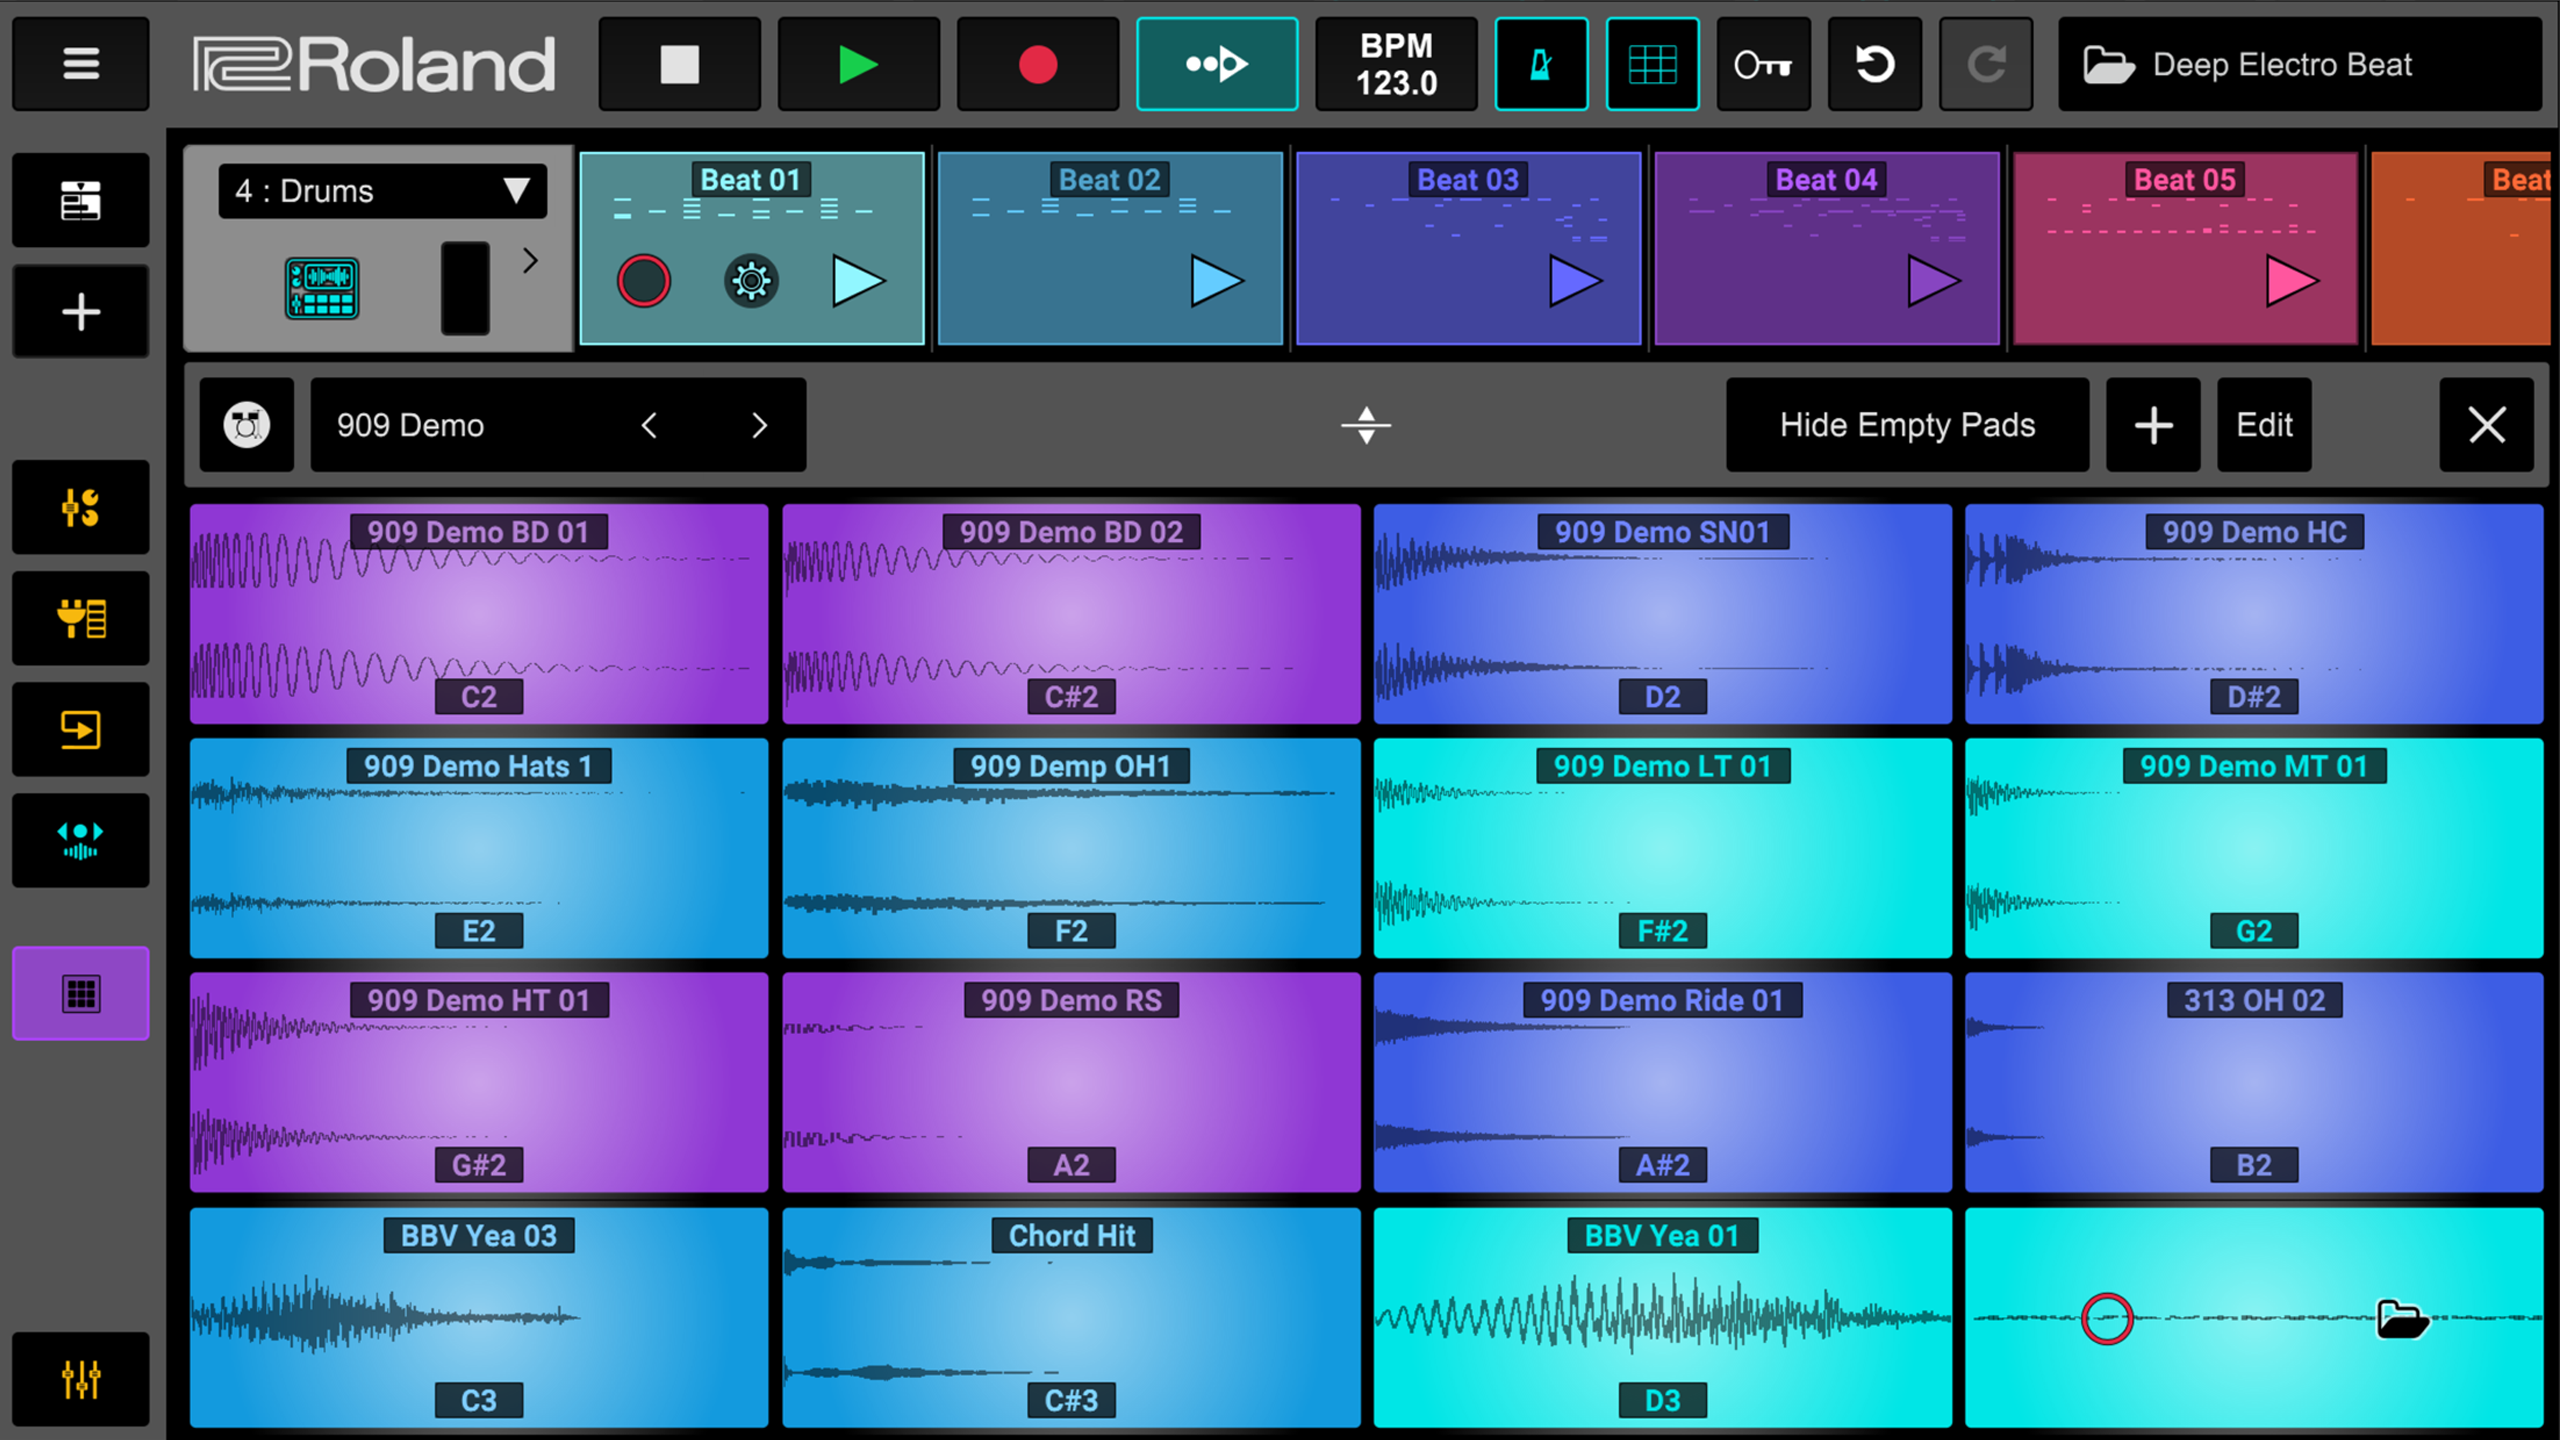Add a pad with the plus button

2153,425
